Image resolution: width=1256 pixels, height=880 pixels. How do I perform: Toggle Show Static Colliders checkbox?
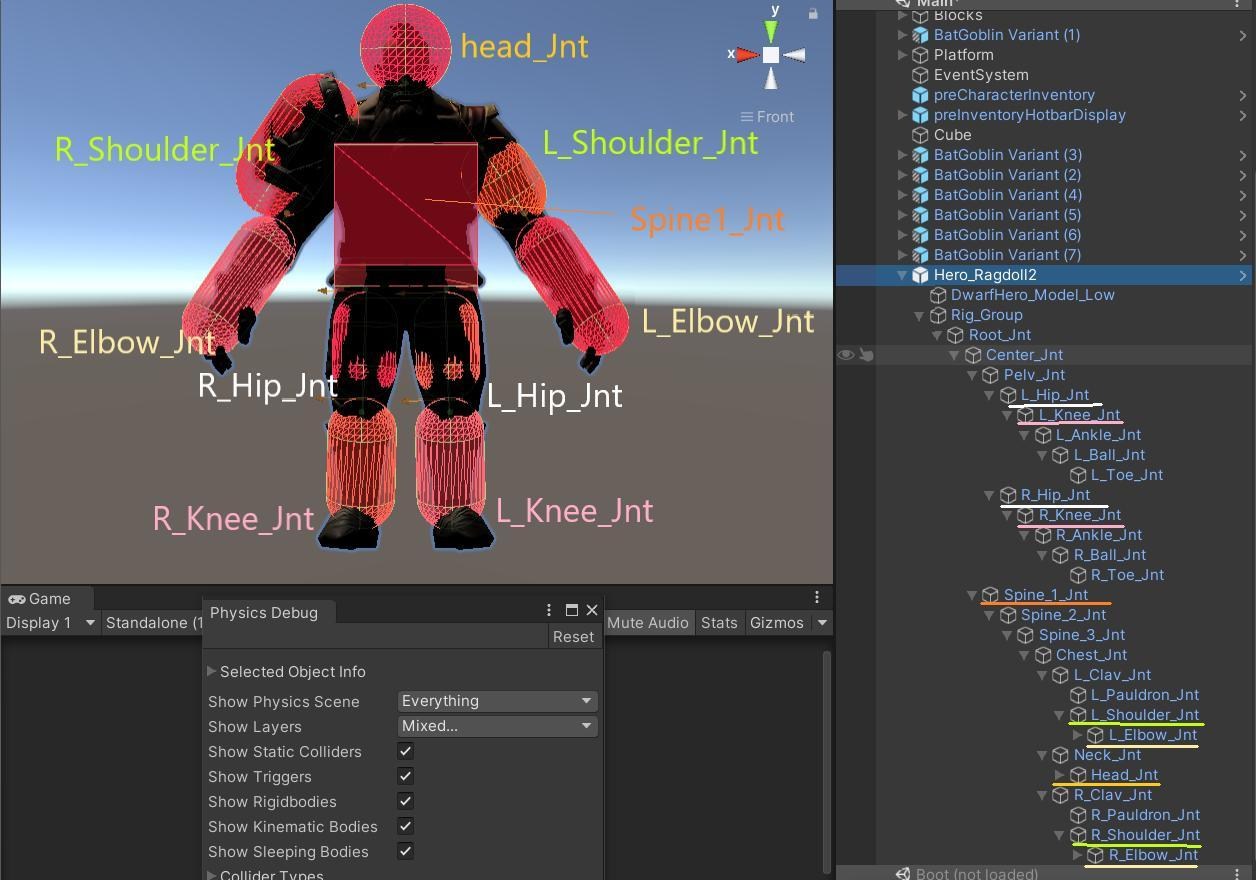(405, 751)
